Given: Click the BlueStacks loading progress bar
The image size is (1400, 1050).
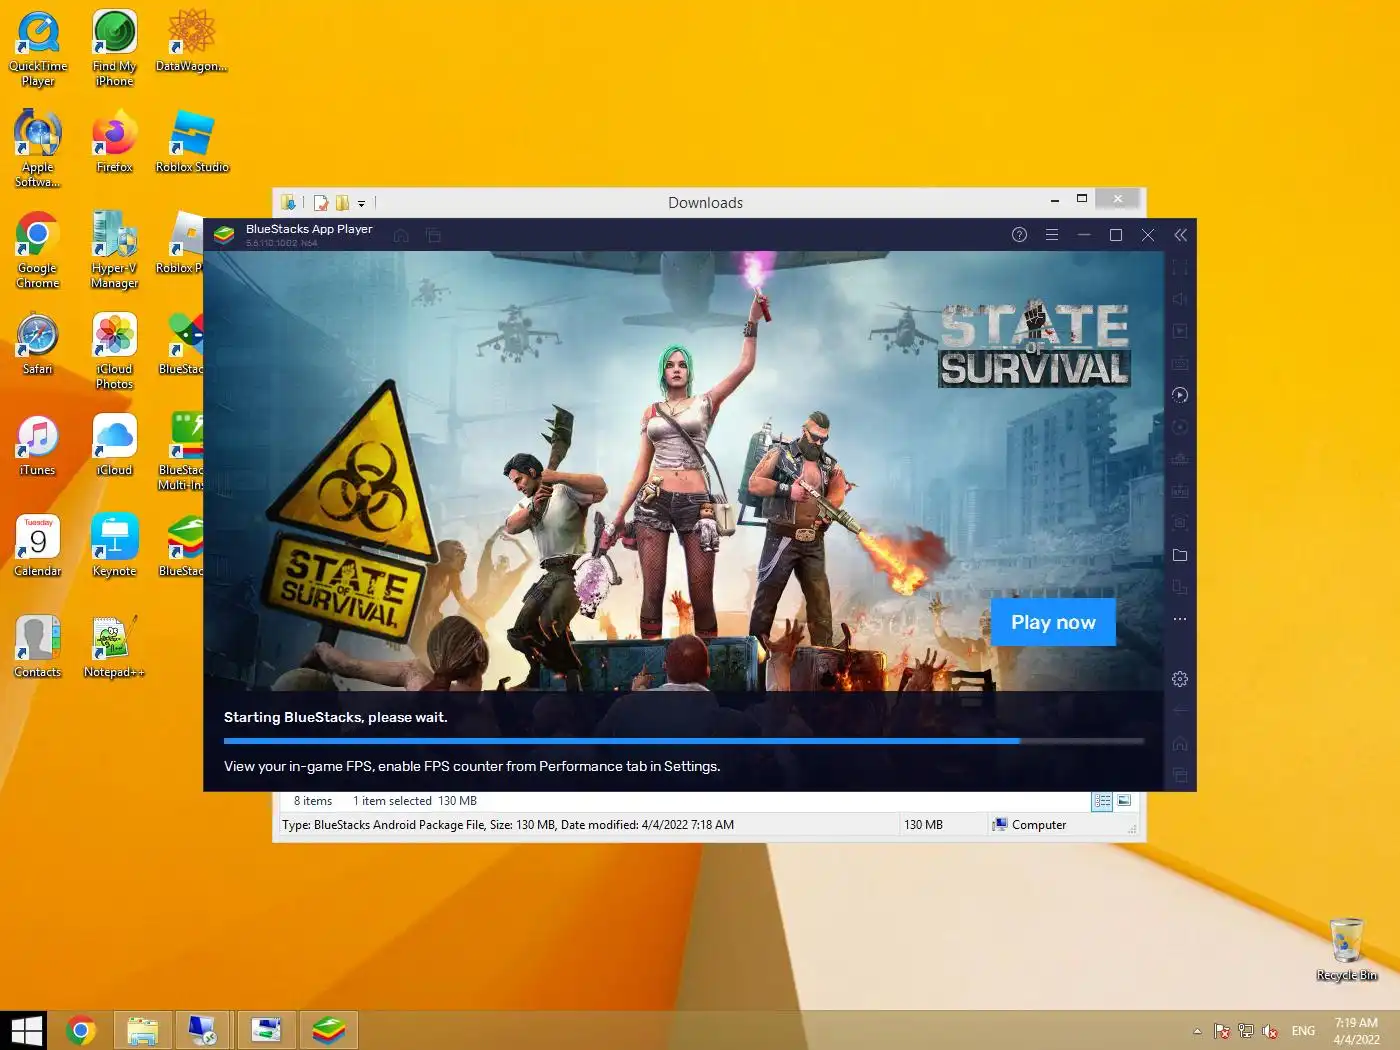Looking at the screenshot, I should pos(683,741).
